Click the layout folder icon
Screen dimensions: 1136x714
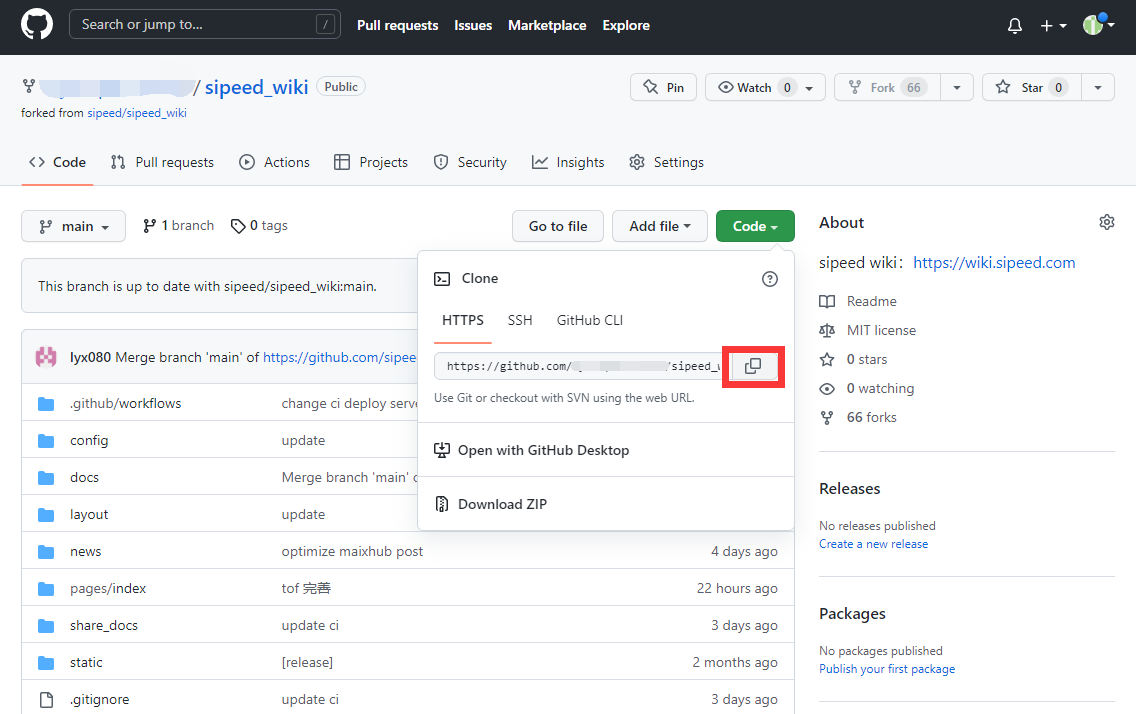tap(46, 515)
